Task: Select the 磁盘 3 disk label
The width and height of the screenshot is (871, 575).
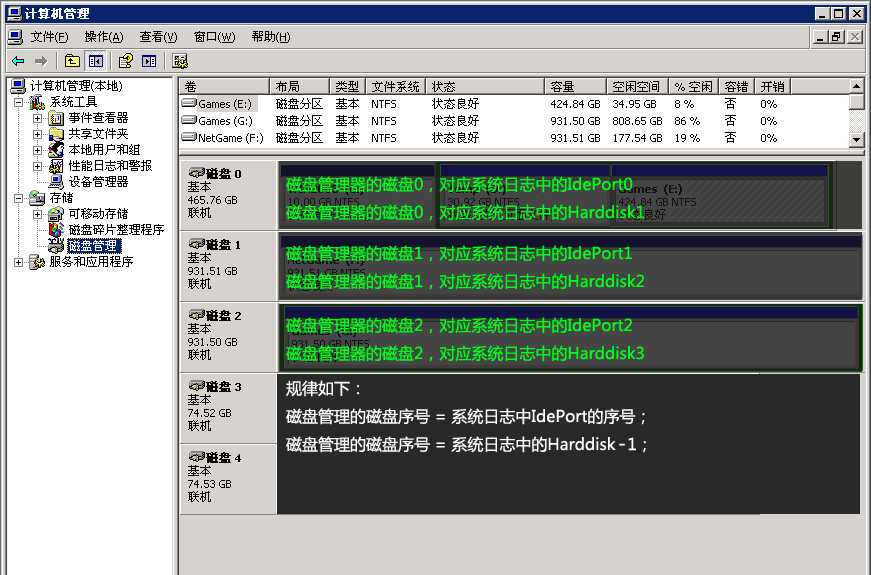Action: (228, 408)
